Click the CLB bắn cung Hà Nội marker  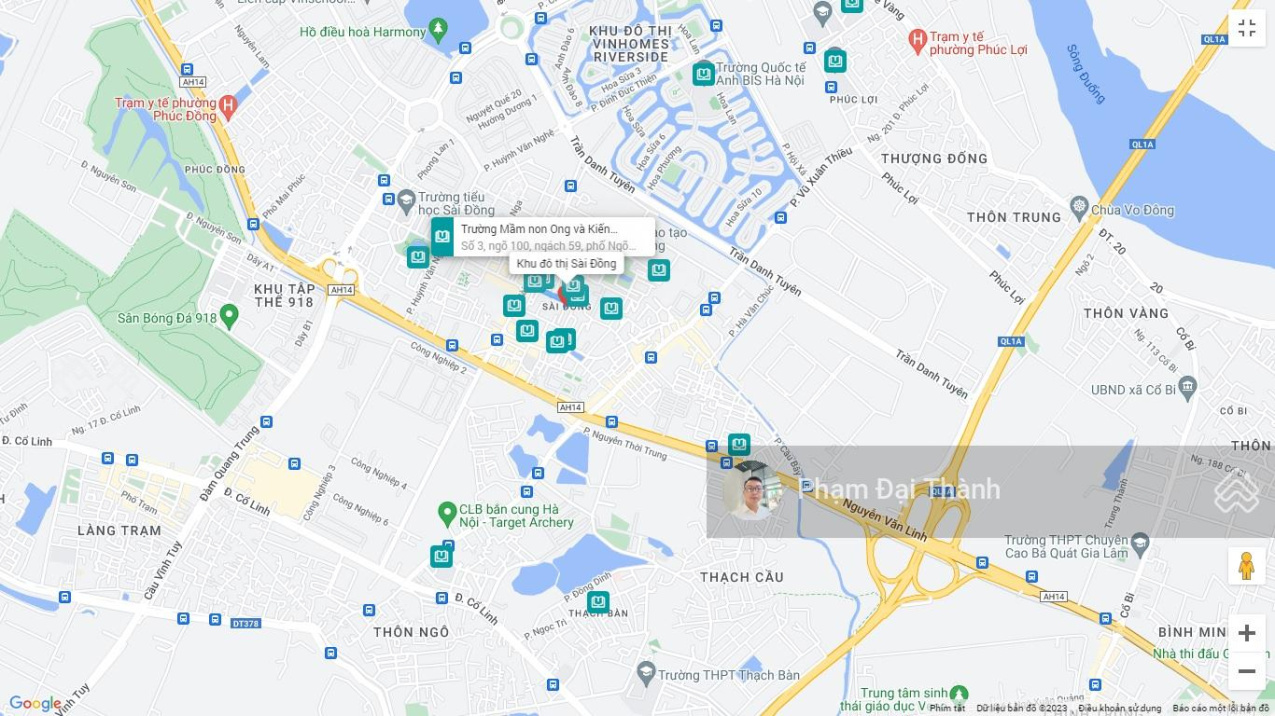click(447, 514)
